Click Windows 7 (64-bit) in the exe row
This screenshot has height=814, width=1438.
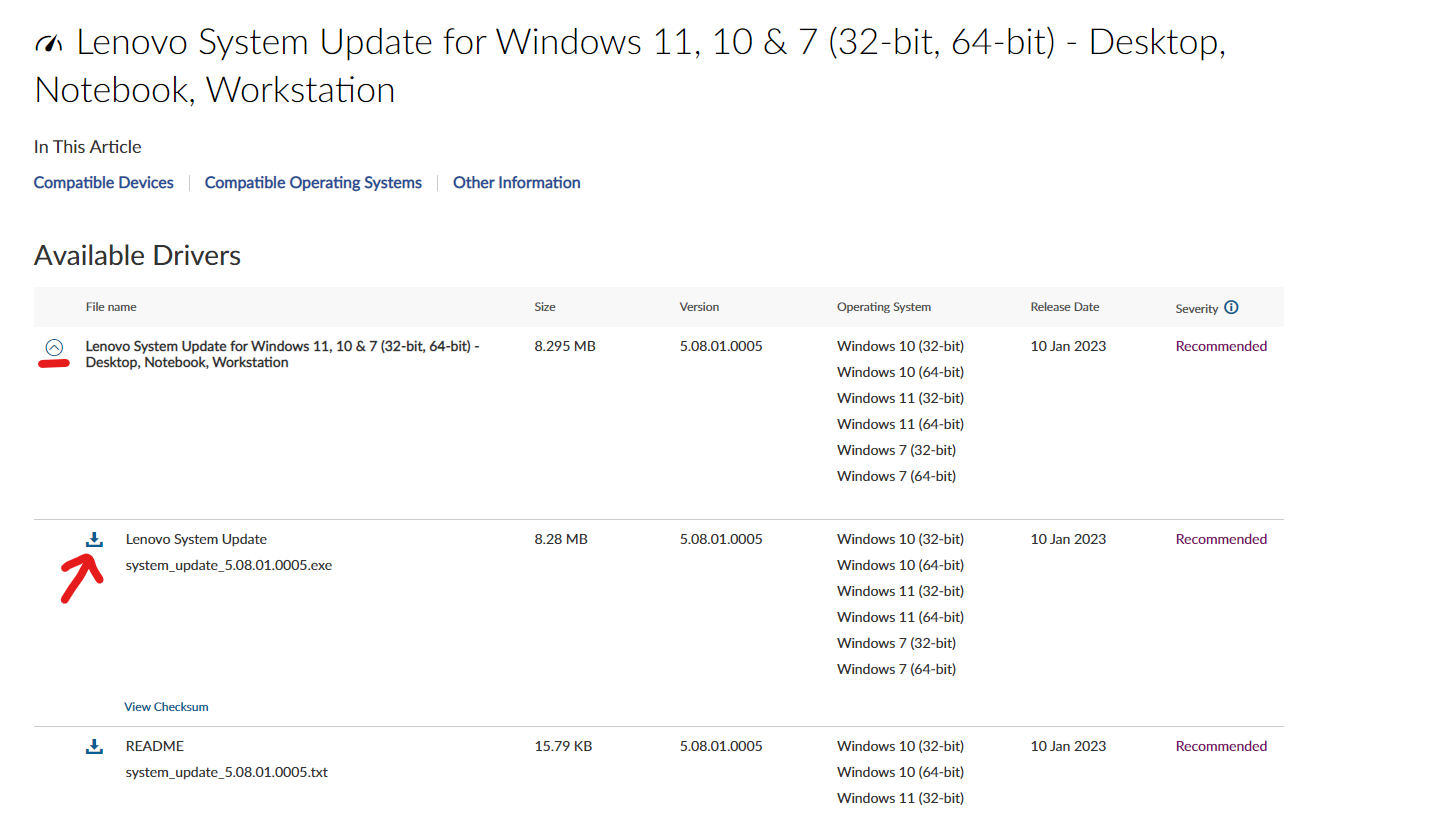coord(896,669)
